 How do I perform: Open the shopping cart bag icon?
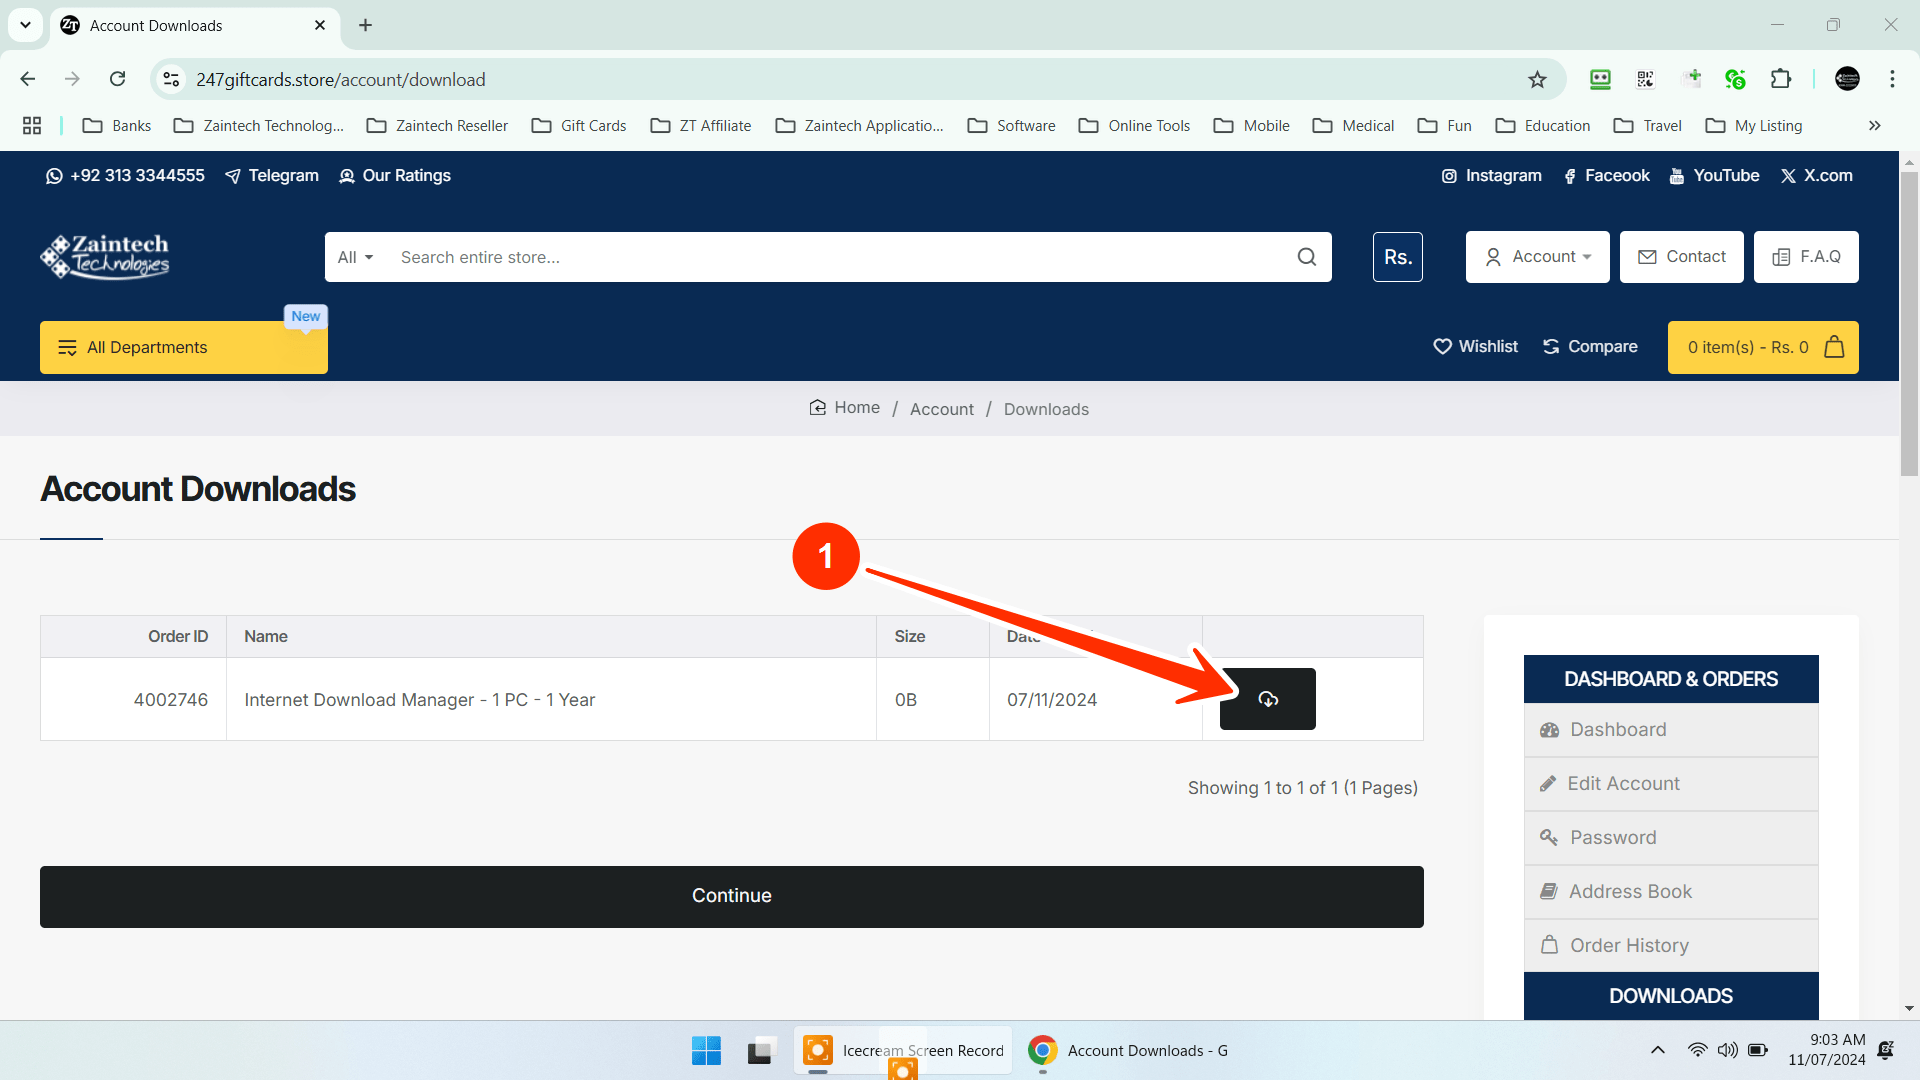pos(1834,347)
